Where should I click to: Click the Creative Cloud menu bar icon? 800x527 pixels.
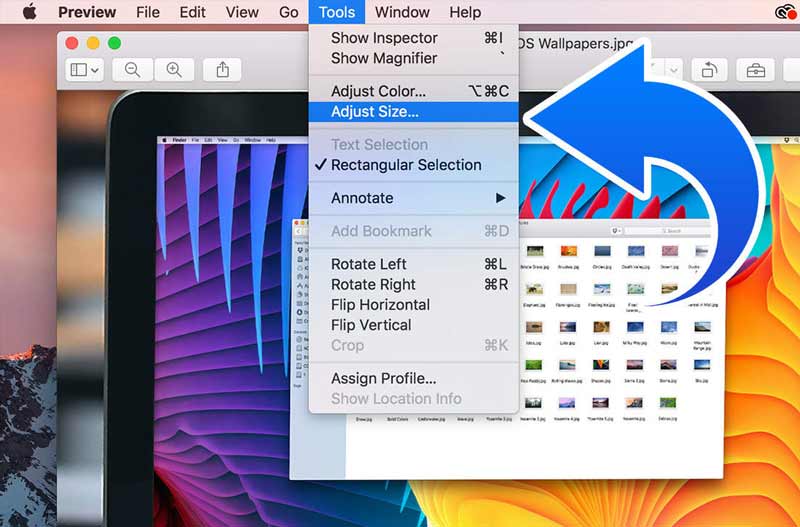point(786,12)
